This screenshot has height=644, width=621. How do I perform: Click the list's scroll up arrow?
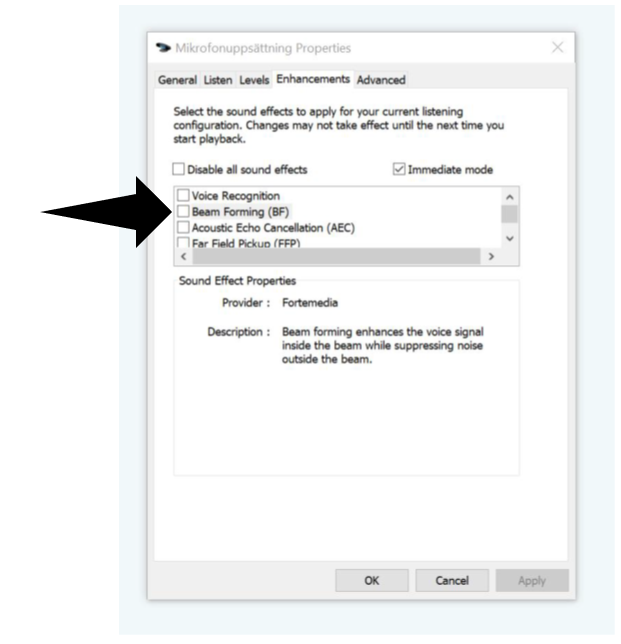click(x=510, y=197)
